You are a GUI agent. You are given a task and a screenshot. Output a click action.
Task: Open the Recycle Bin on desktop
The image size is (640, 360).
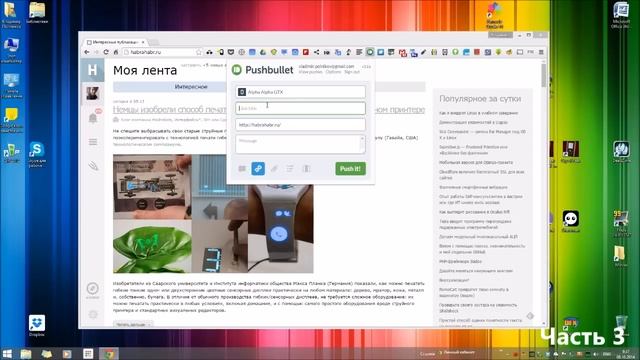(621, 324)
